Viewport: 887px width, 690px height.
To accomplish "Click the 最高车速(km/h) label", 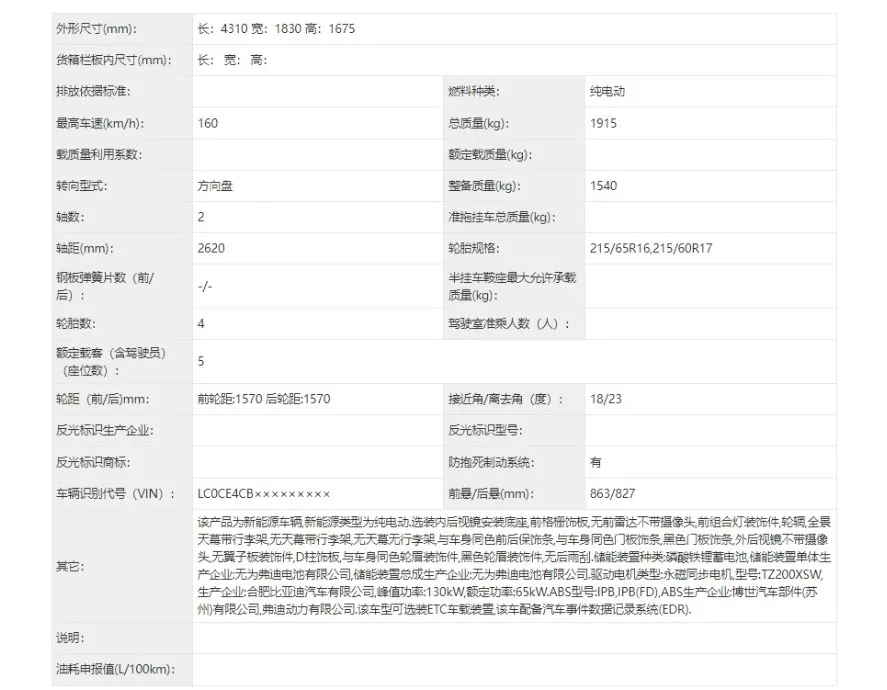I will [100, 123].
